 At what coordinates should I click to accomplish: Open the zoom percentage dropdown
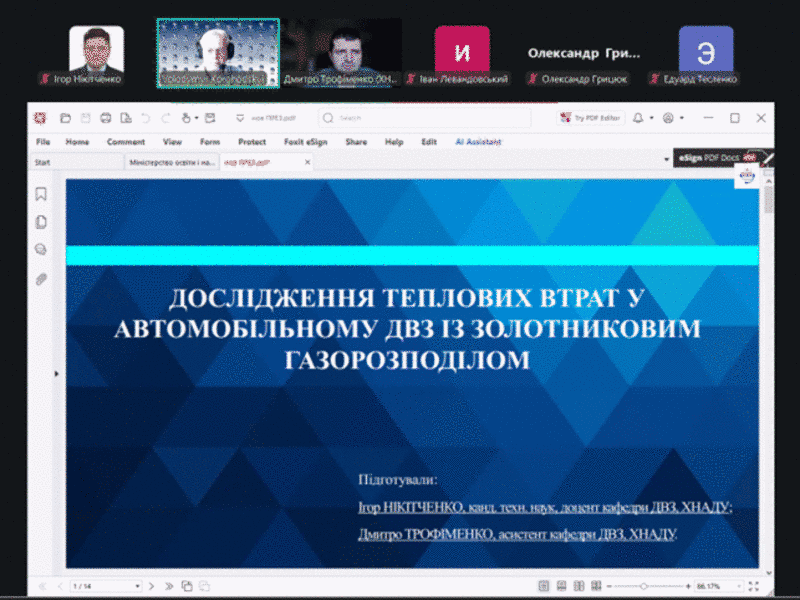739,586
